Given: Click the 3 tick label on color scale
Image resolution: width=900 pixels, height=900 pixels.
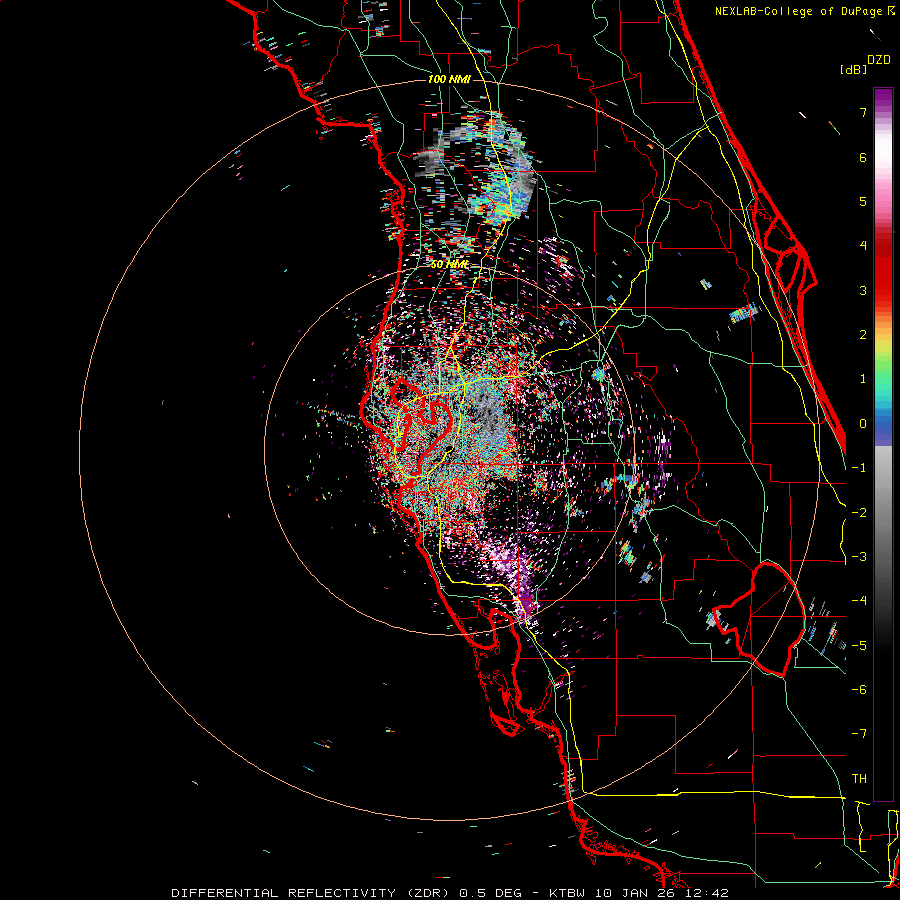Looking at the screenshot, I should point(863,290).
